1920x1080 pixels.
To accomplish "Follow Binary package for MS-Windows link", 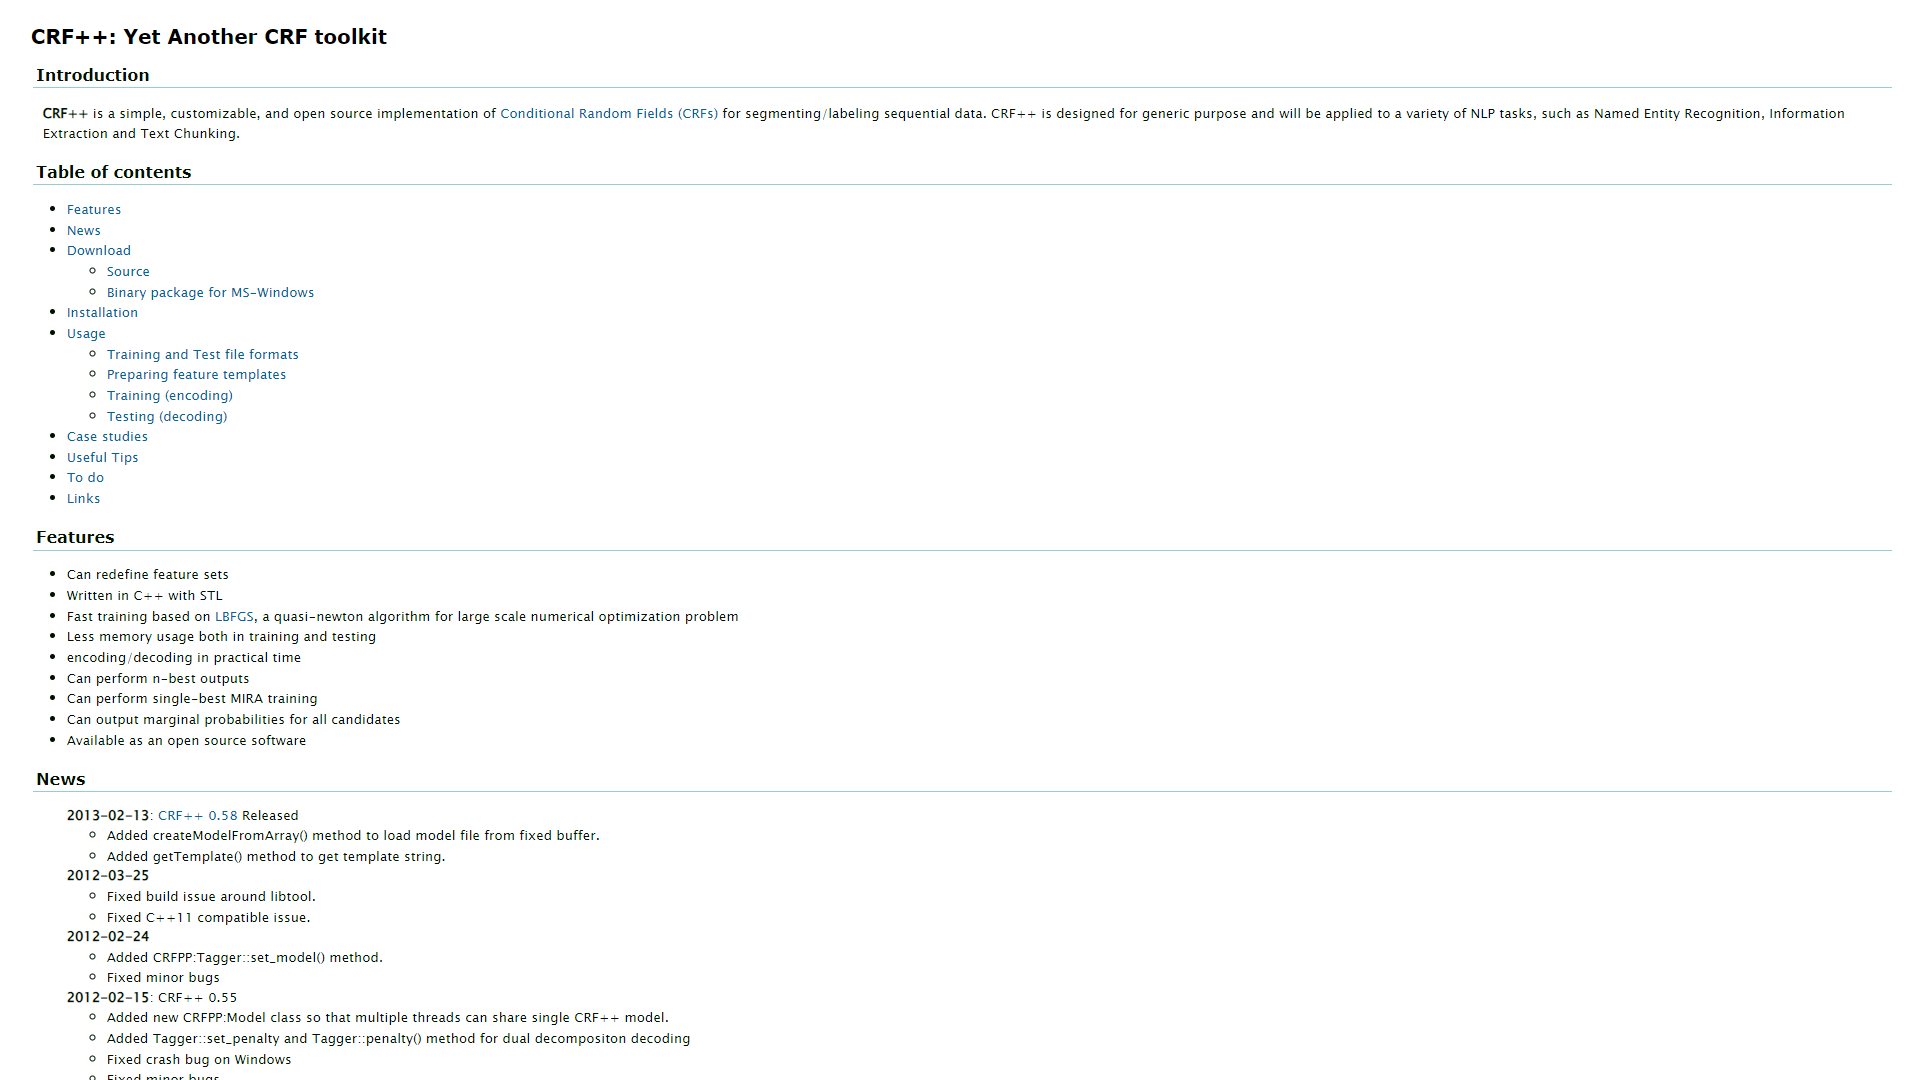I will tap(210, 293).
